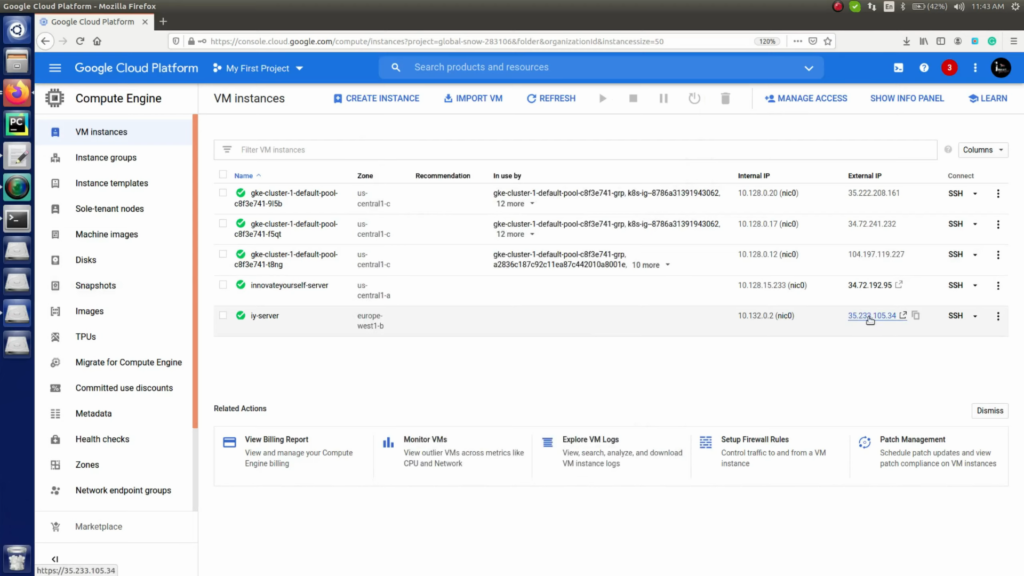Screen dimensions: 1024x576
Task: Open Google Cloud help with question mark icon
Action: click(x=923, y=68)
